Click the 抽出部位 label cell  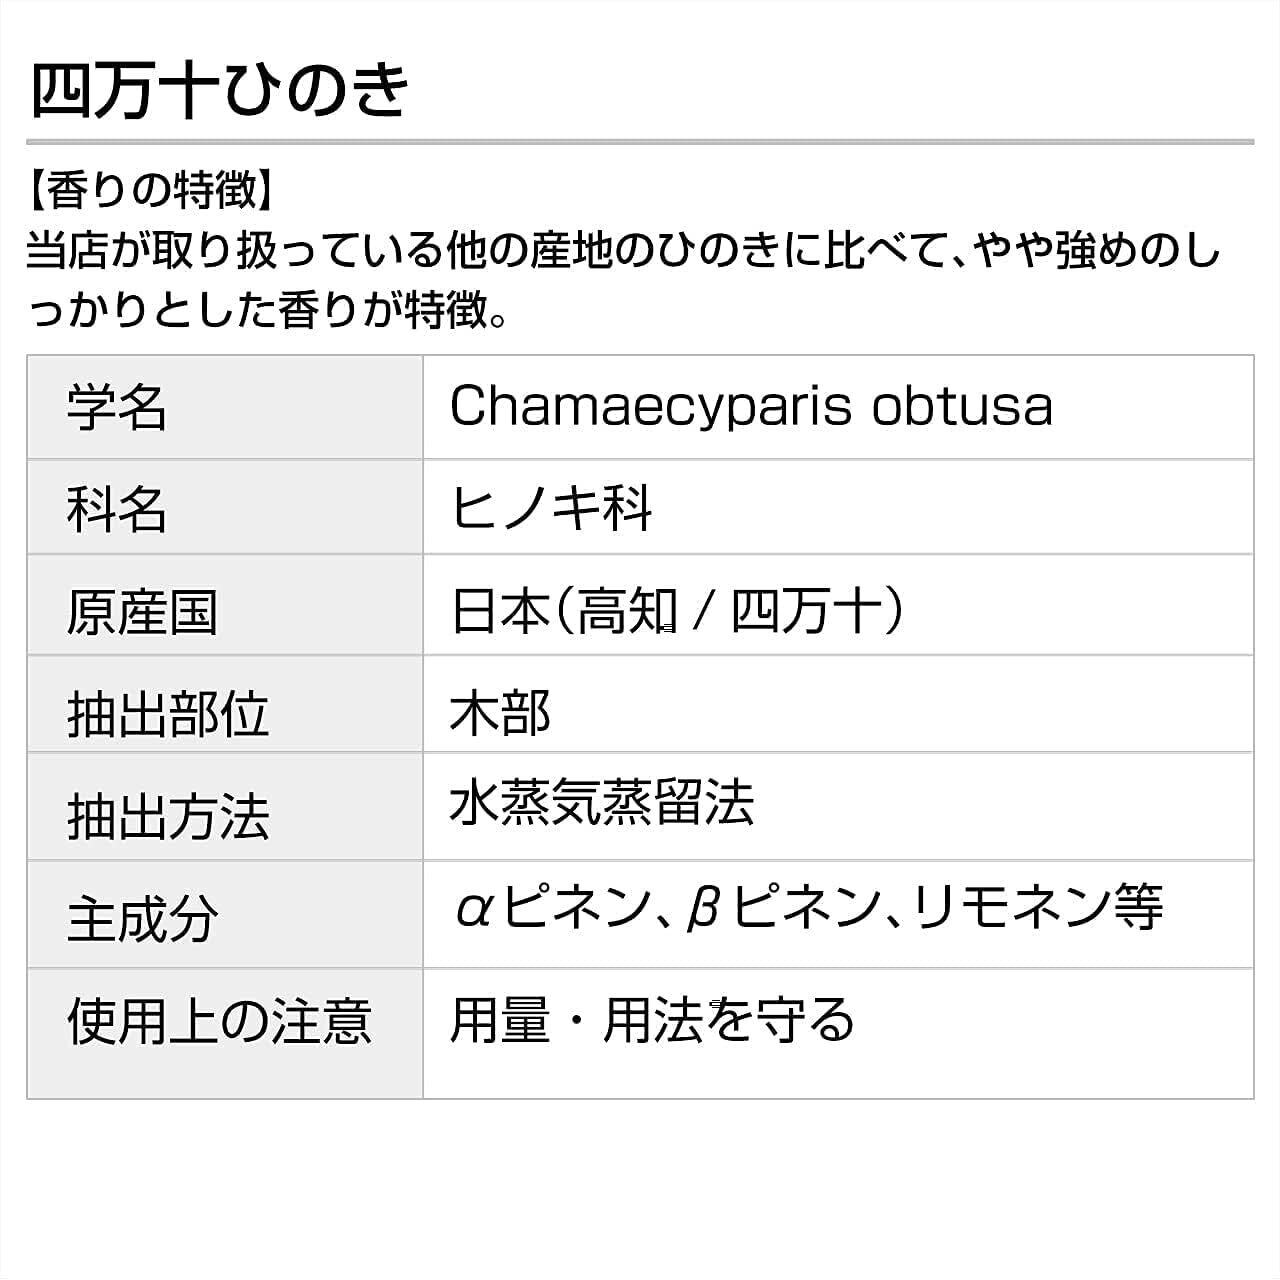[x=167, y=714]
